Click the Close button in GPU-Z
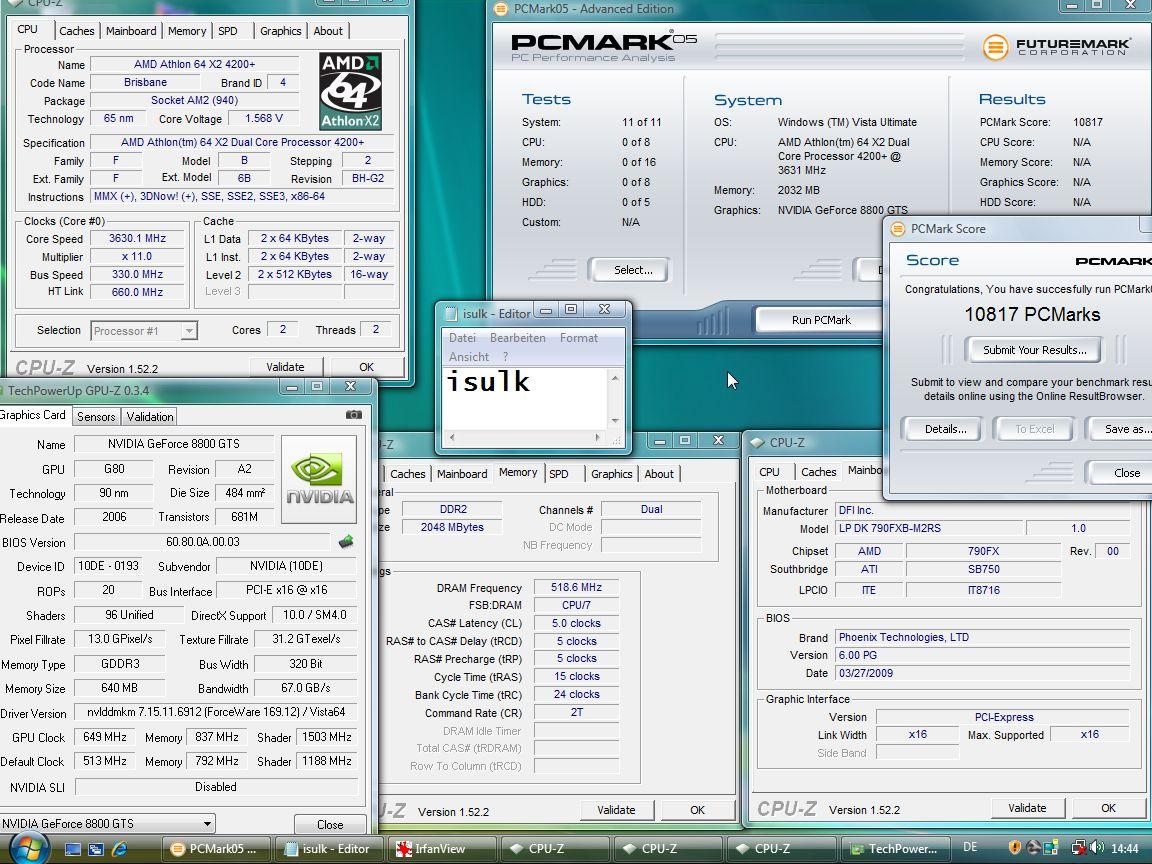The image size is (1152, 864). pos(330,824)
